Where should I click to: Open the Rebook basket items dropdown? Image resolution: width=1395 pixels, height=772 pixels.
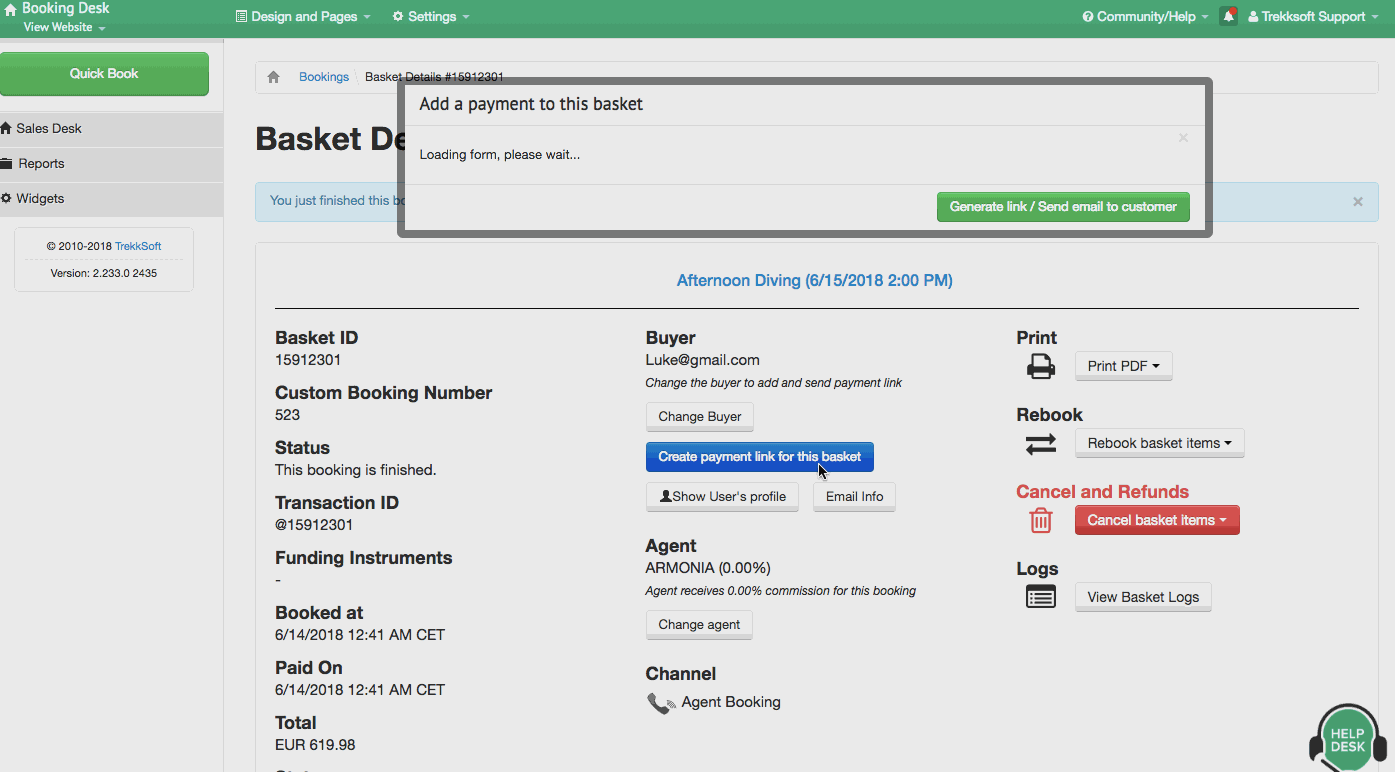click(x=1159, y=443)
